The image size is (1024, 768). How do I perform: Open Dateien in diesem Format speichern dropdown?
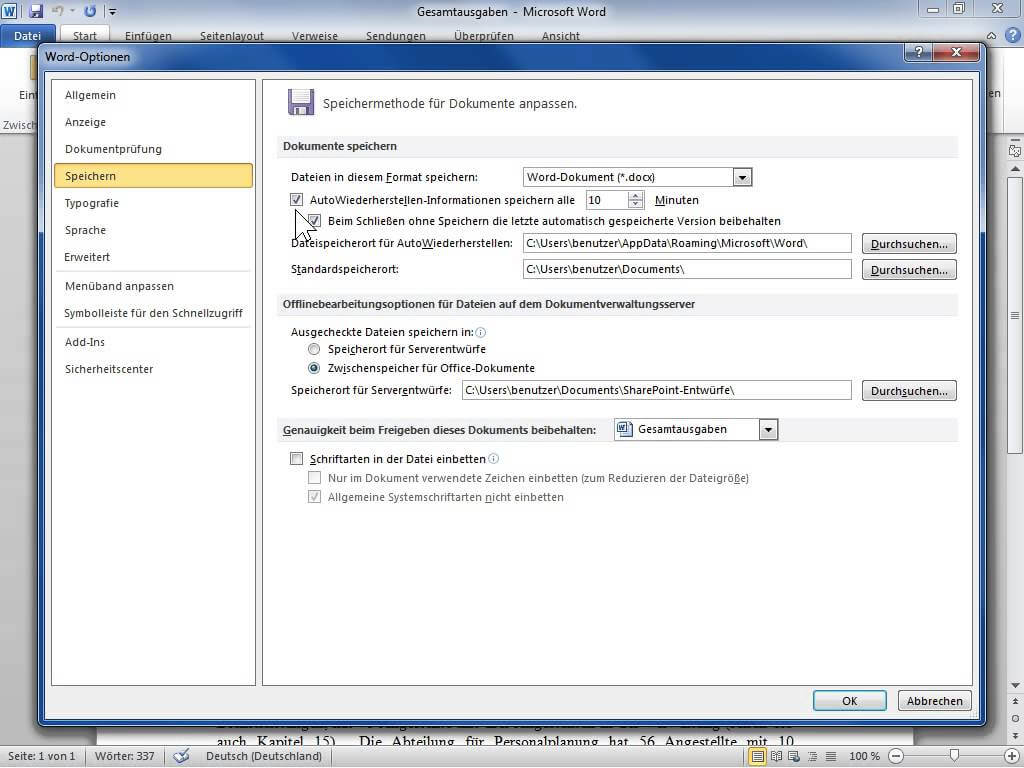(x=742, y=177)
